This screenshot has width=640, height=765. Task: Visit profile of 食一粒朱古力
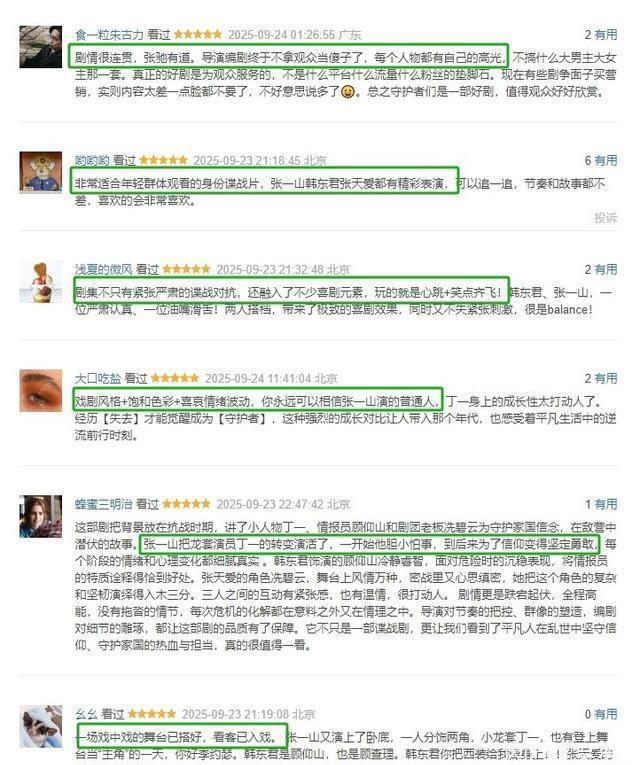click(x=109, y=35)
